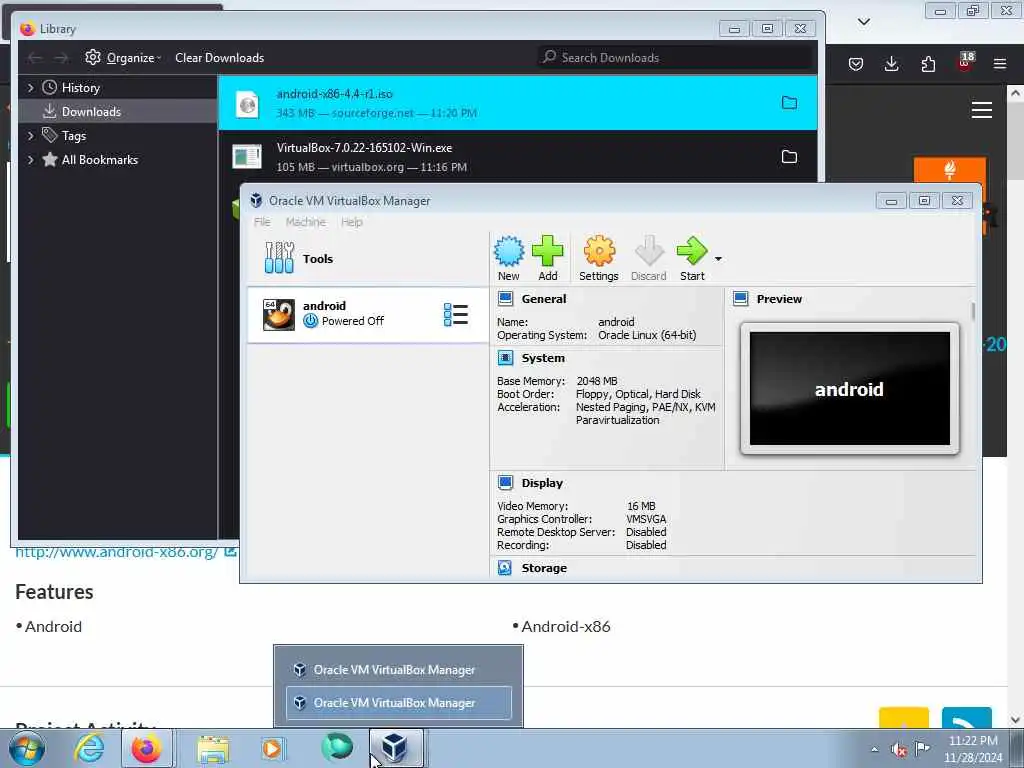Click the android-x86.org link

coord(116,552)
